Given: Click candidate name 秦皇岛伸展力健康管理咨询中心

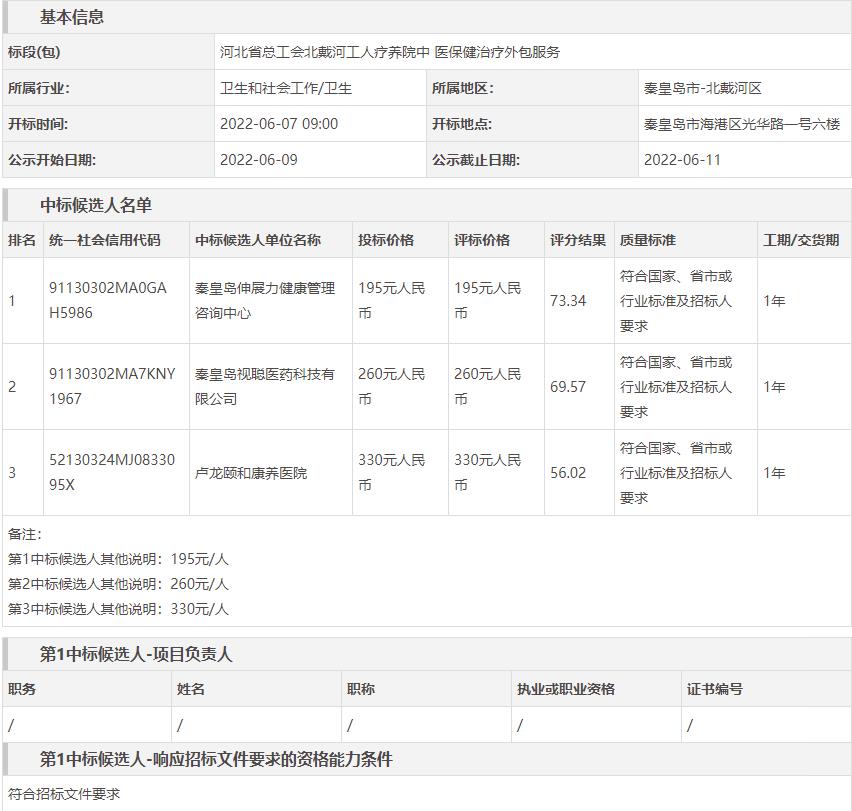Looking at the screenshot, I should (265, 300).
